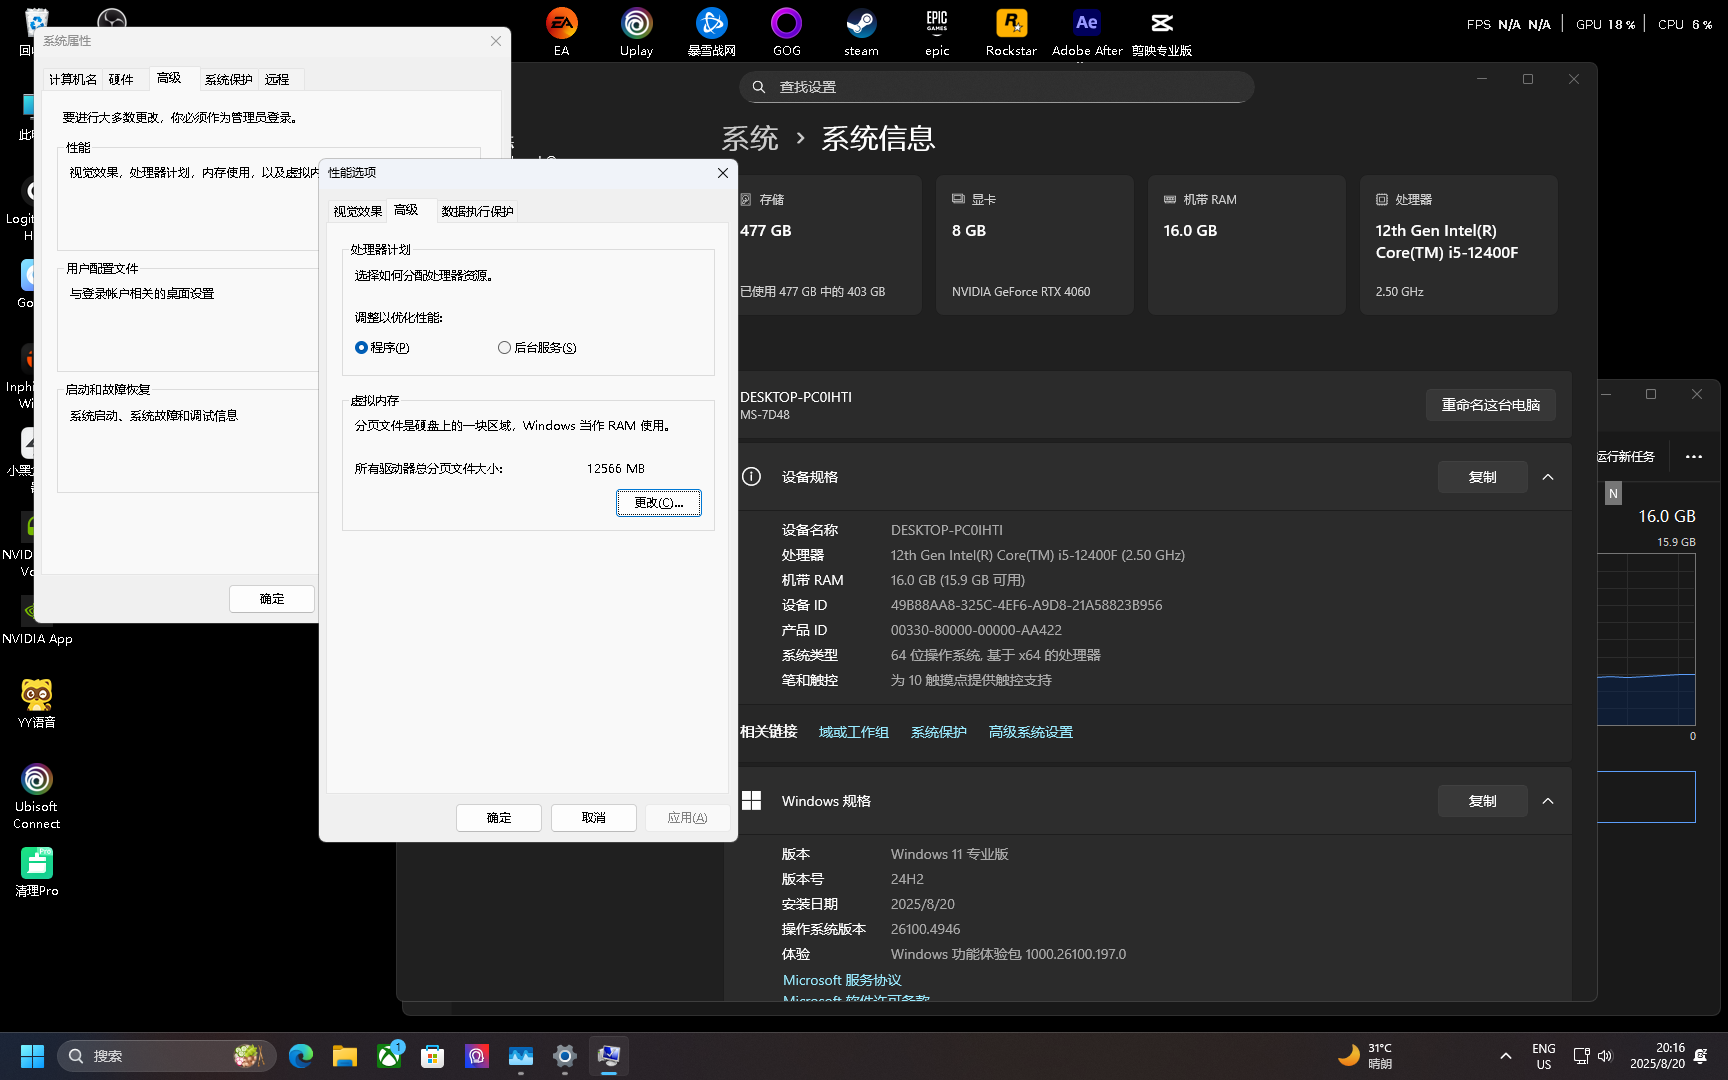Open the Task Manager more options menu
This screenshot has height=1080, width=1728.
1693,456
